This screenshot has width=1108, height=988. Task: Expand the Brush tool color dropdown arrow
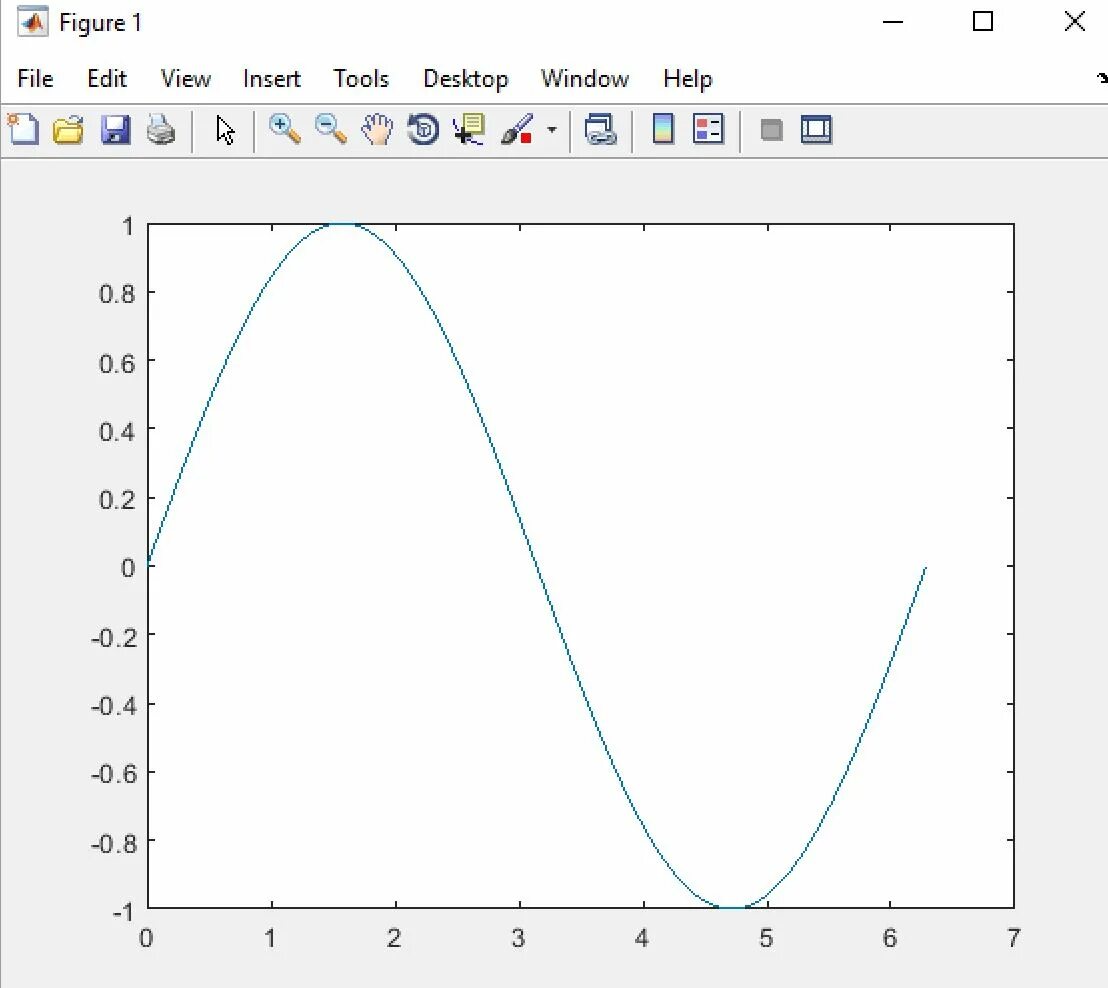click(x=552, y=130)
